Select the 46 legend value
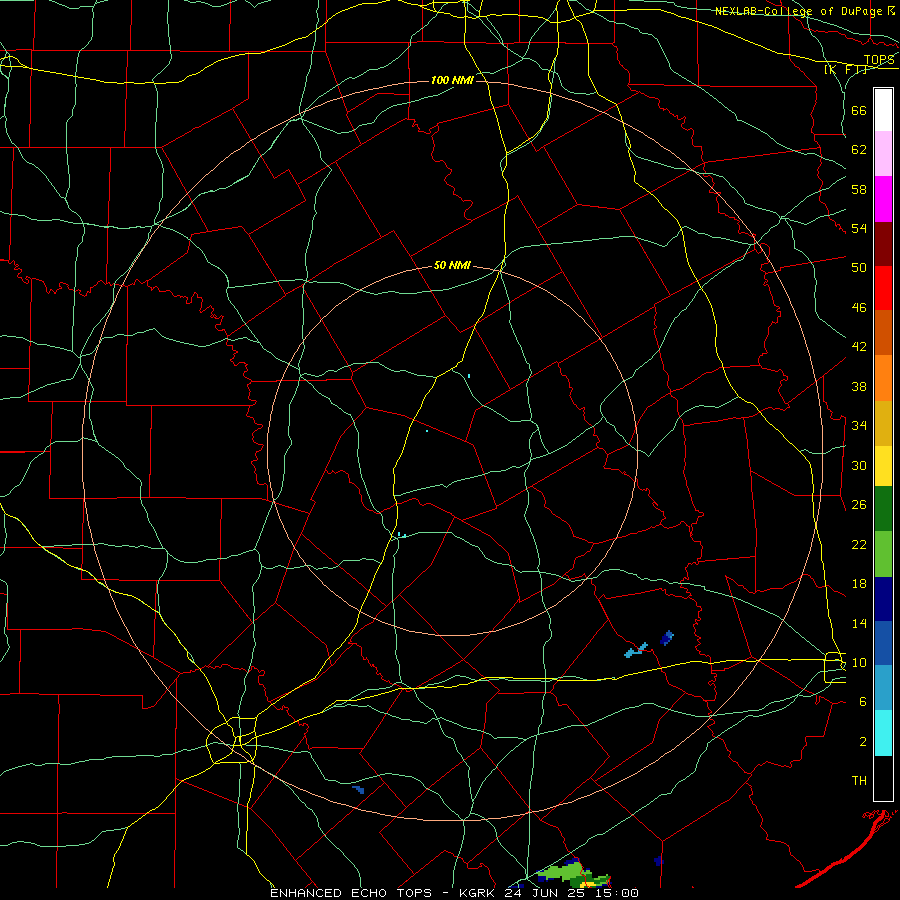Screen dimensions: 900x900 click(x=859, y=308)
